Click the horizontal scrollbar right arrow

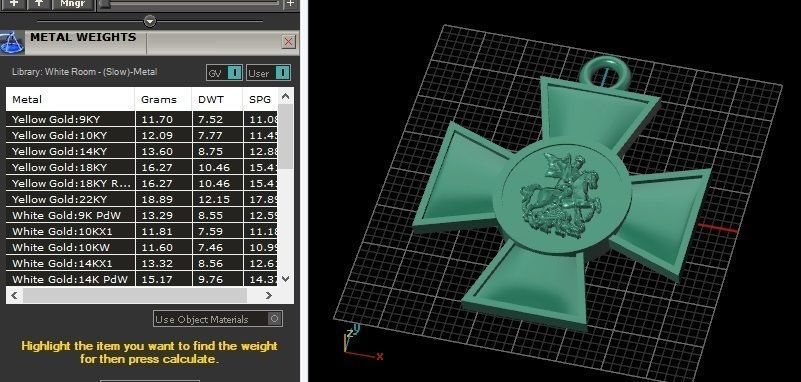tap(269, 295)
